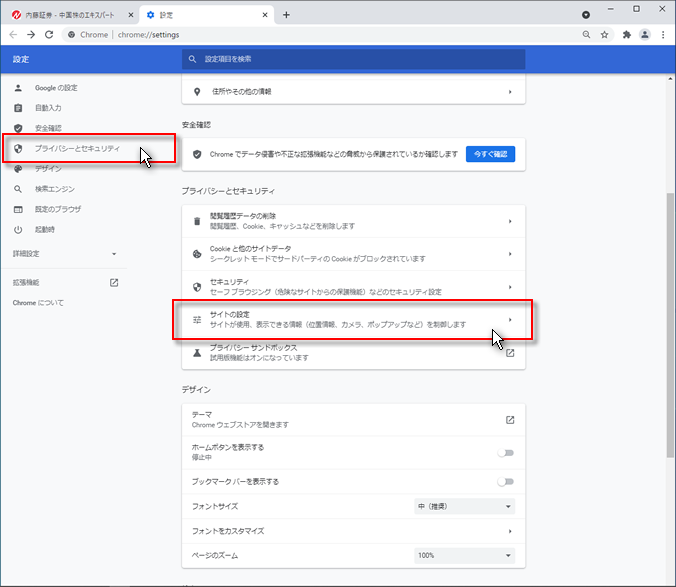Screen dimensions: 676x587
Task: Open the page zoom 100% dropdown
Action: coord(464,555)
